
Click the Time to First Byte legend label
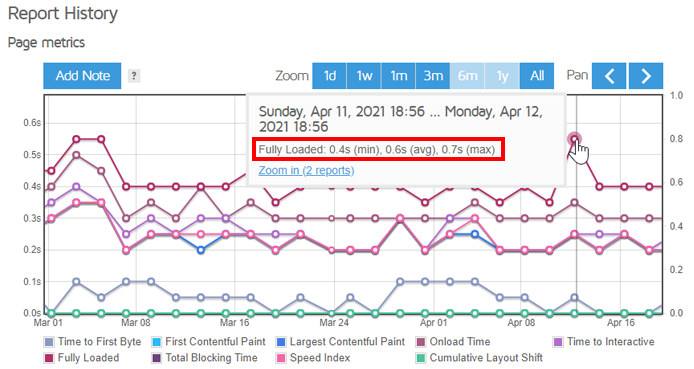100,342
